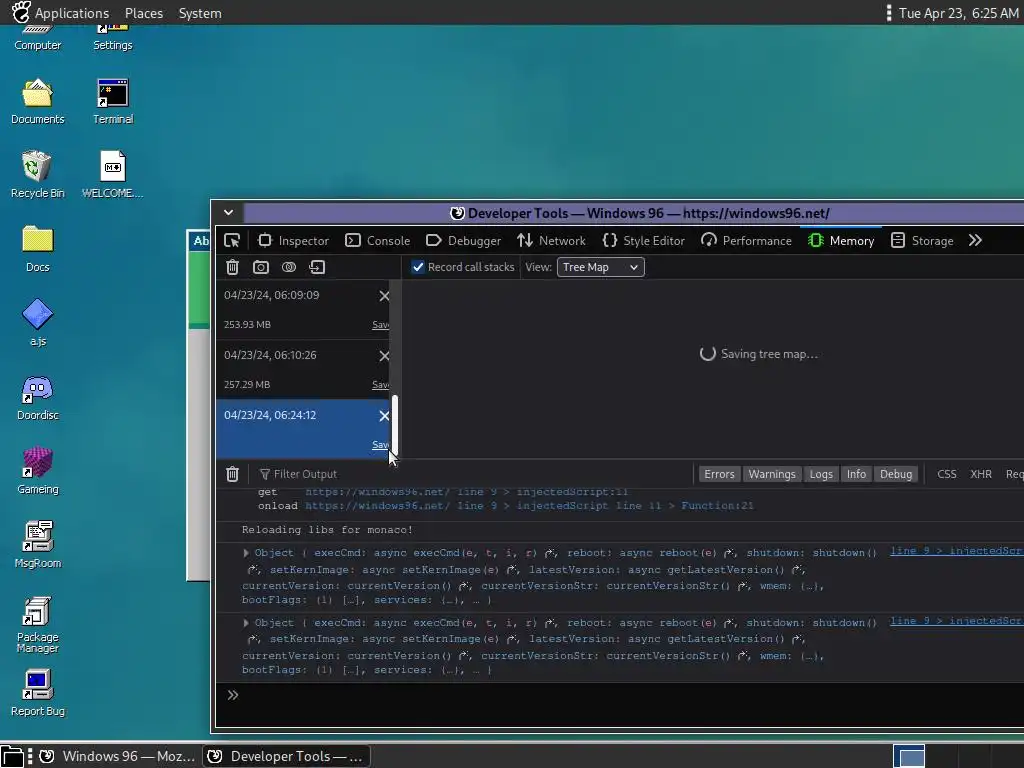Import a snapshot using the import icon
This screenshot has height=768, width=1024.
click(317, 267)
